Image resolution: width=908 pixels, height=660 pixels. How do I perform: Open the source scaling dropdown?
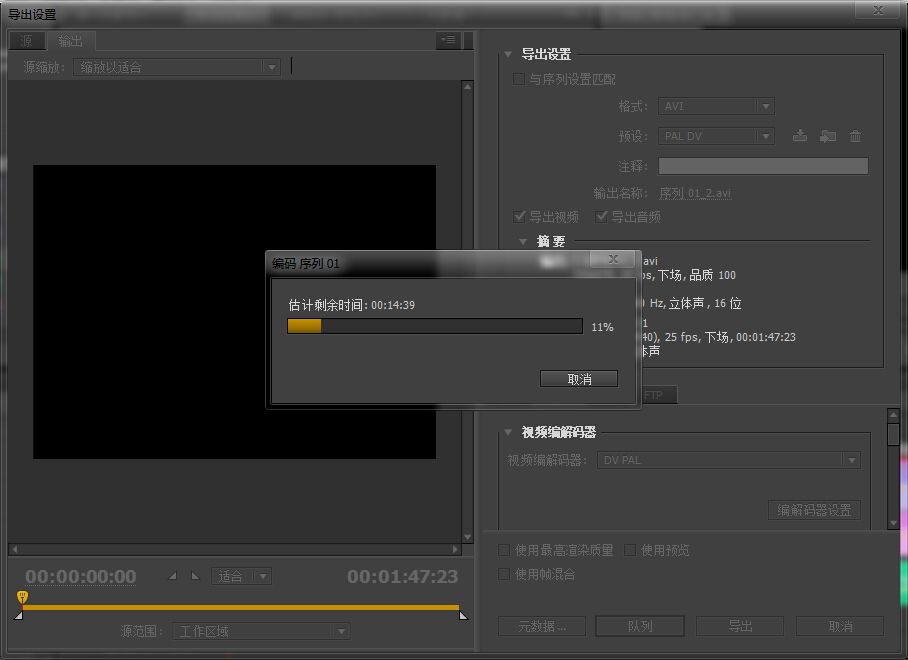tap(177, 67)
